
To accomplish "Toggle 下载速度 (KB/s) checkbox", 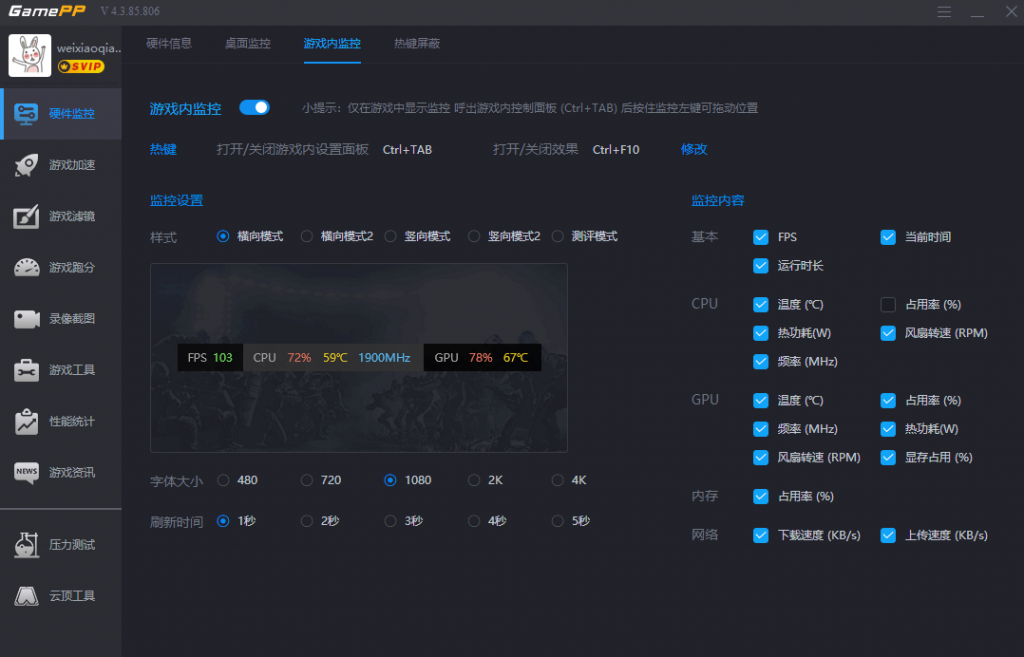I will click(x=760, y=536).
